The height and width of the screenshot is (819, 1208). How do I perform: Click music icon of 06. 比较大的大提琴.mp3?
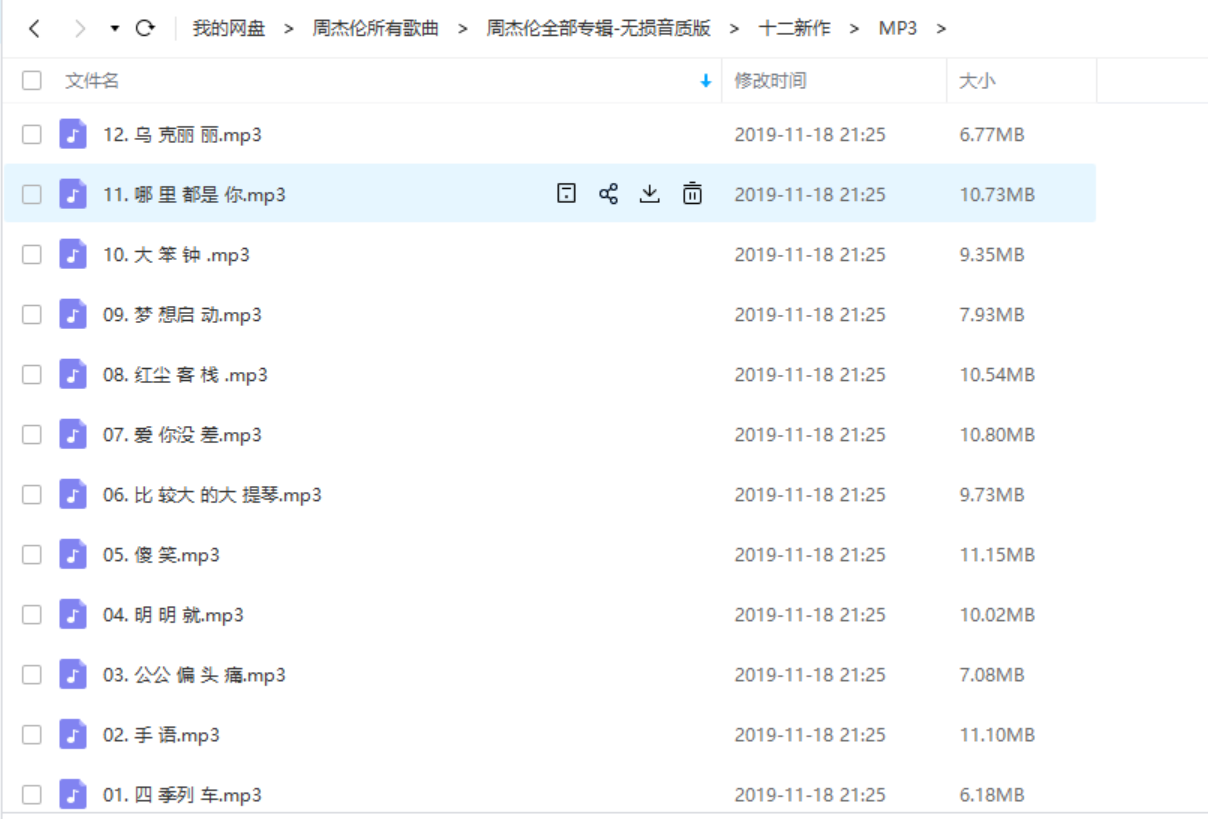click(73, 494)
